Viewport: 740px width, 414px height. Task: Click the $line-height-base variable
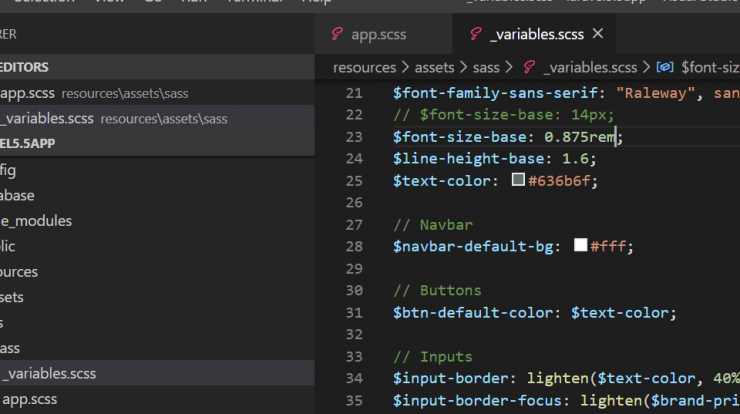click(468, 159)
